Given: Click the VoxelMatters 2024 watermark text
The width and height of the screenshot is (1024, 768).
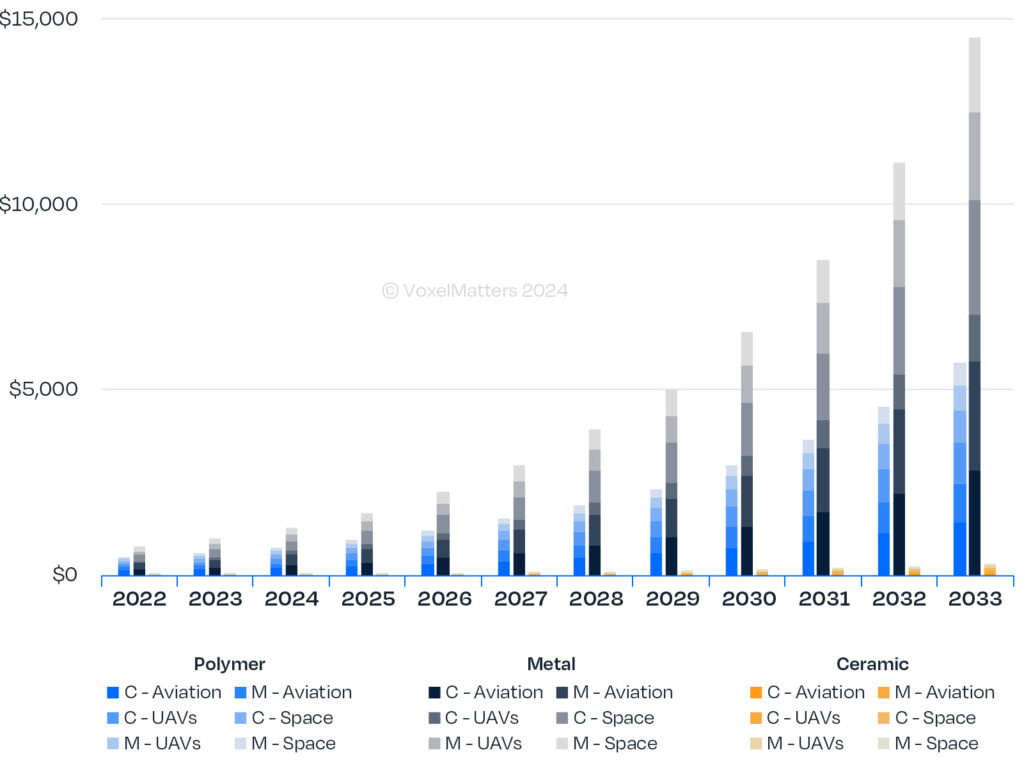Looking at the screenshot, I should (x=475, y=291).
